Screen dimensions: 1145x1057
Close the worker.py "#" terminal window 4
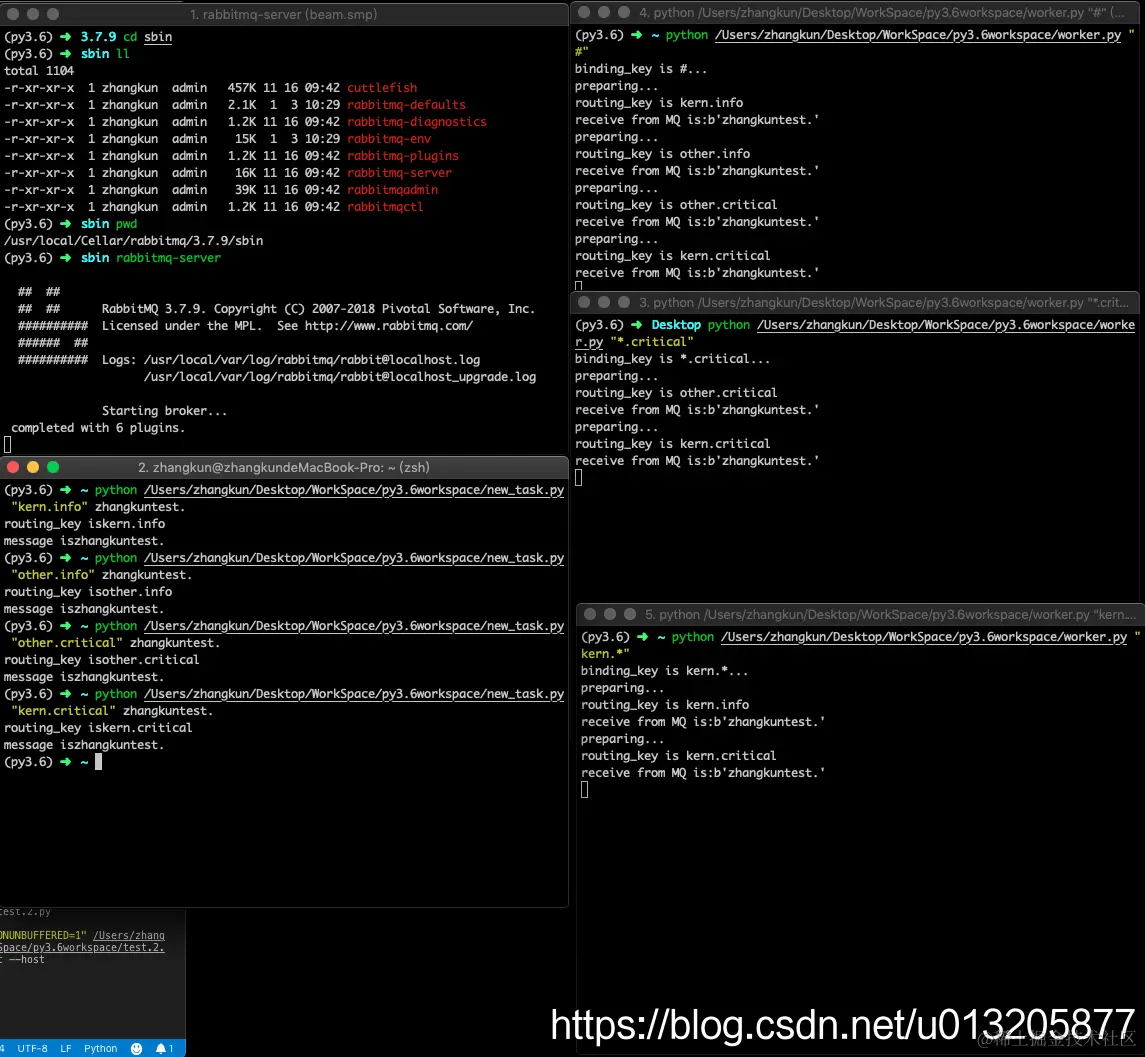[583, 12]
